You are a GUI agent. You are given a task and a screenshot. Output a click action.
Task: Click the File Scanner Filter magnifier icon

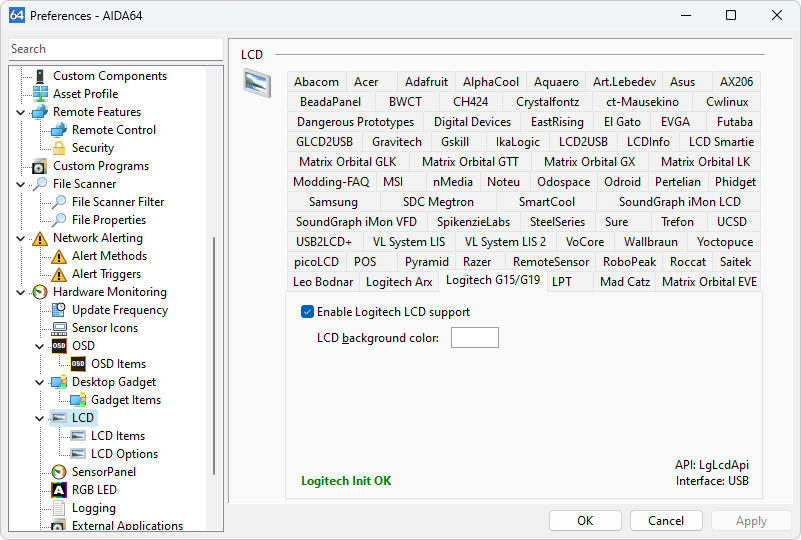[59, 202]
